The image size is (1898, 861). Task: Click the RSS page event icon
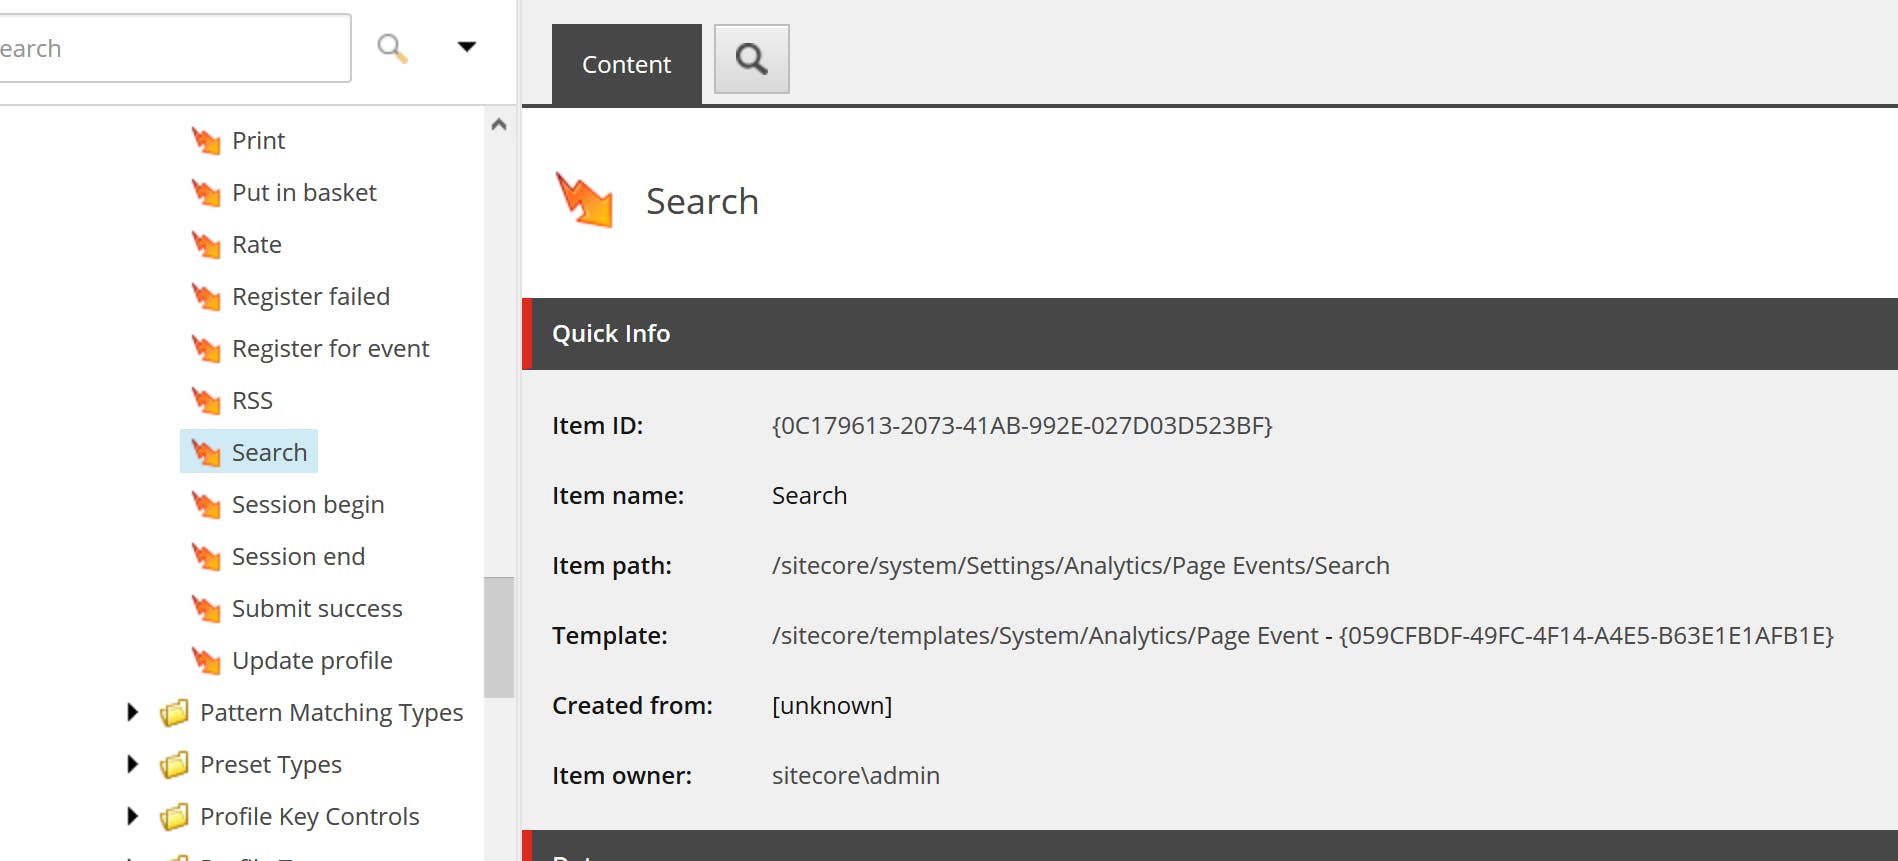206,401
